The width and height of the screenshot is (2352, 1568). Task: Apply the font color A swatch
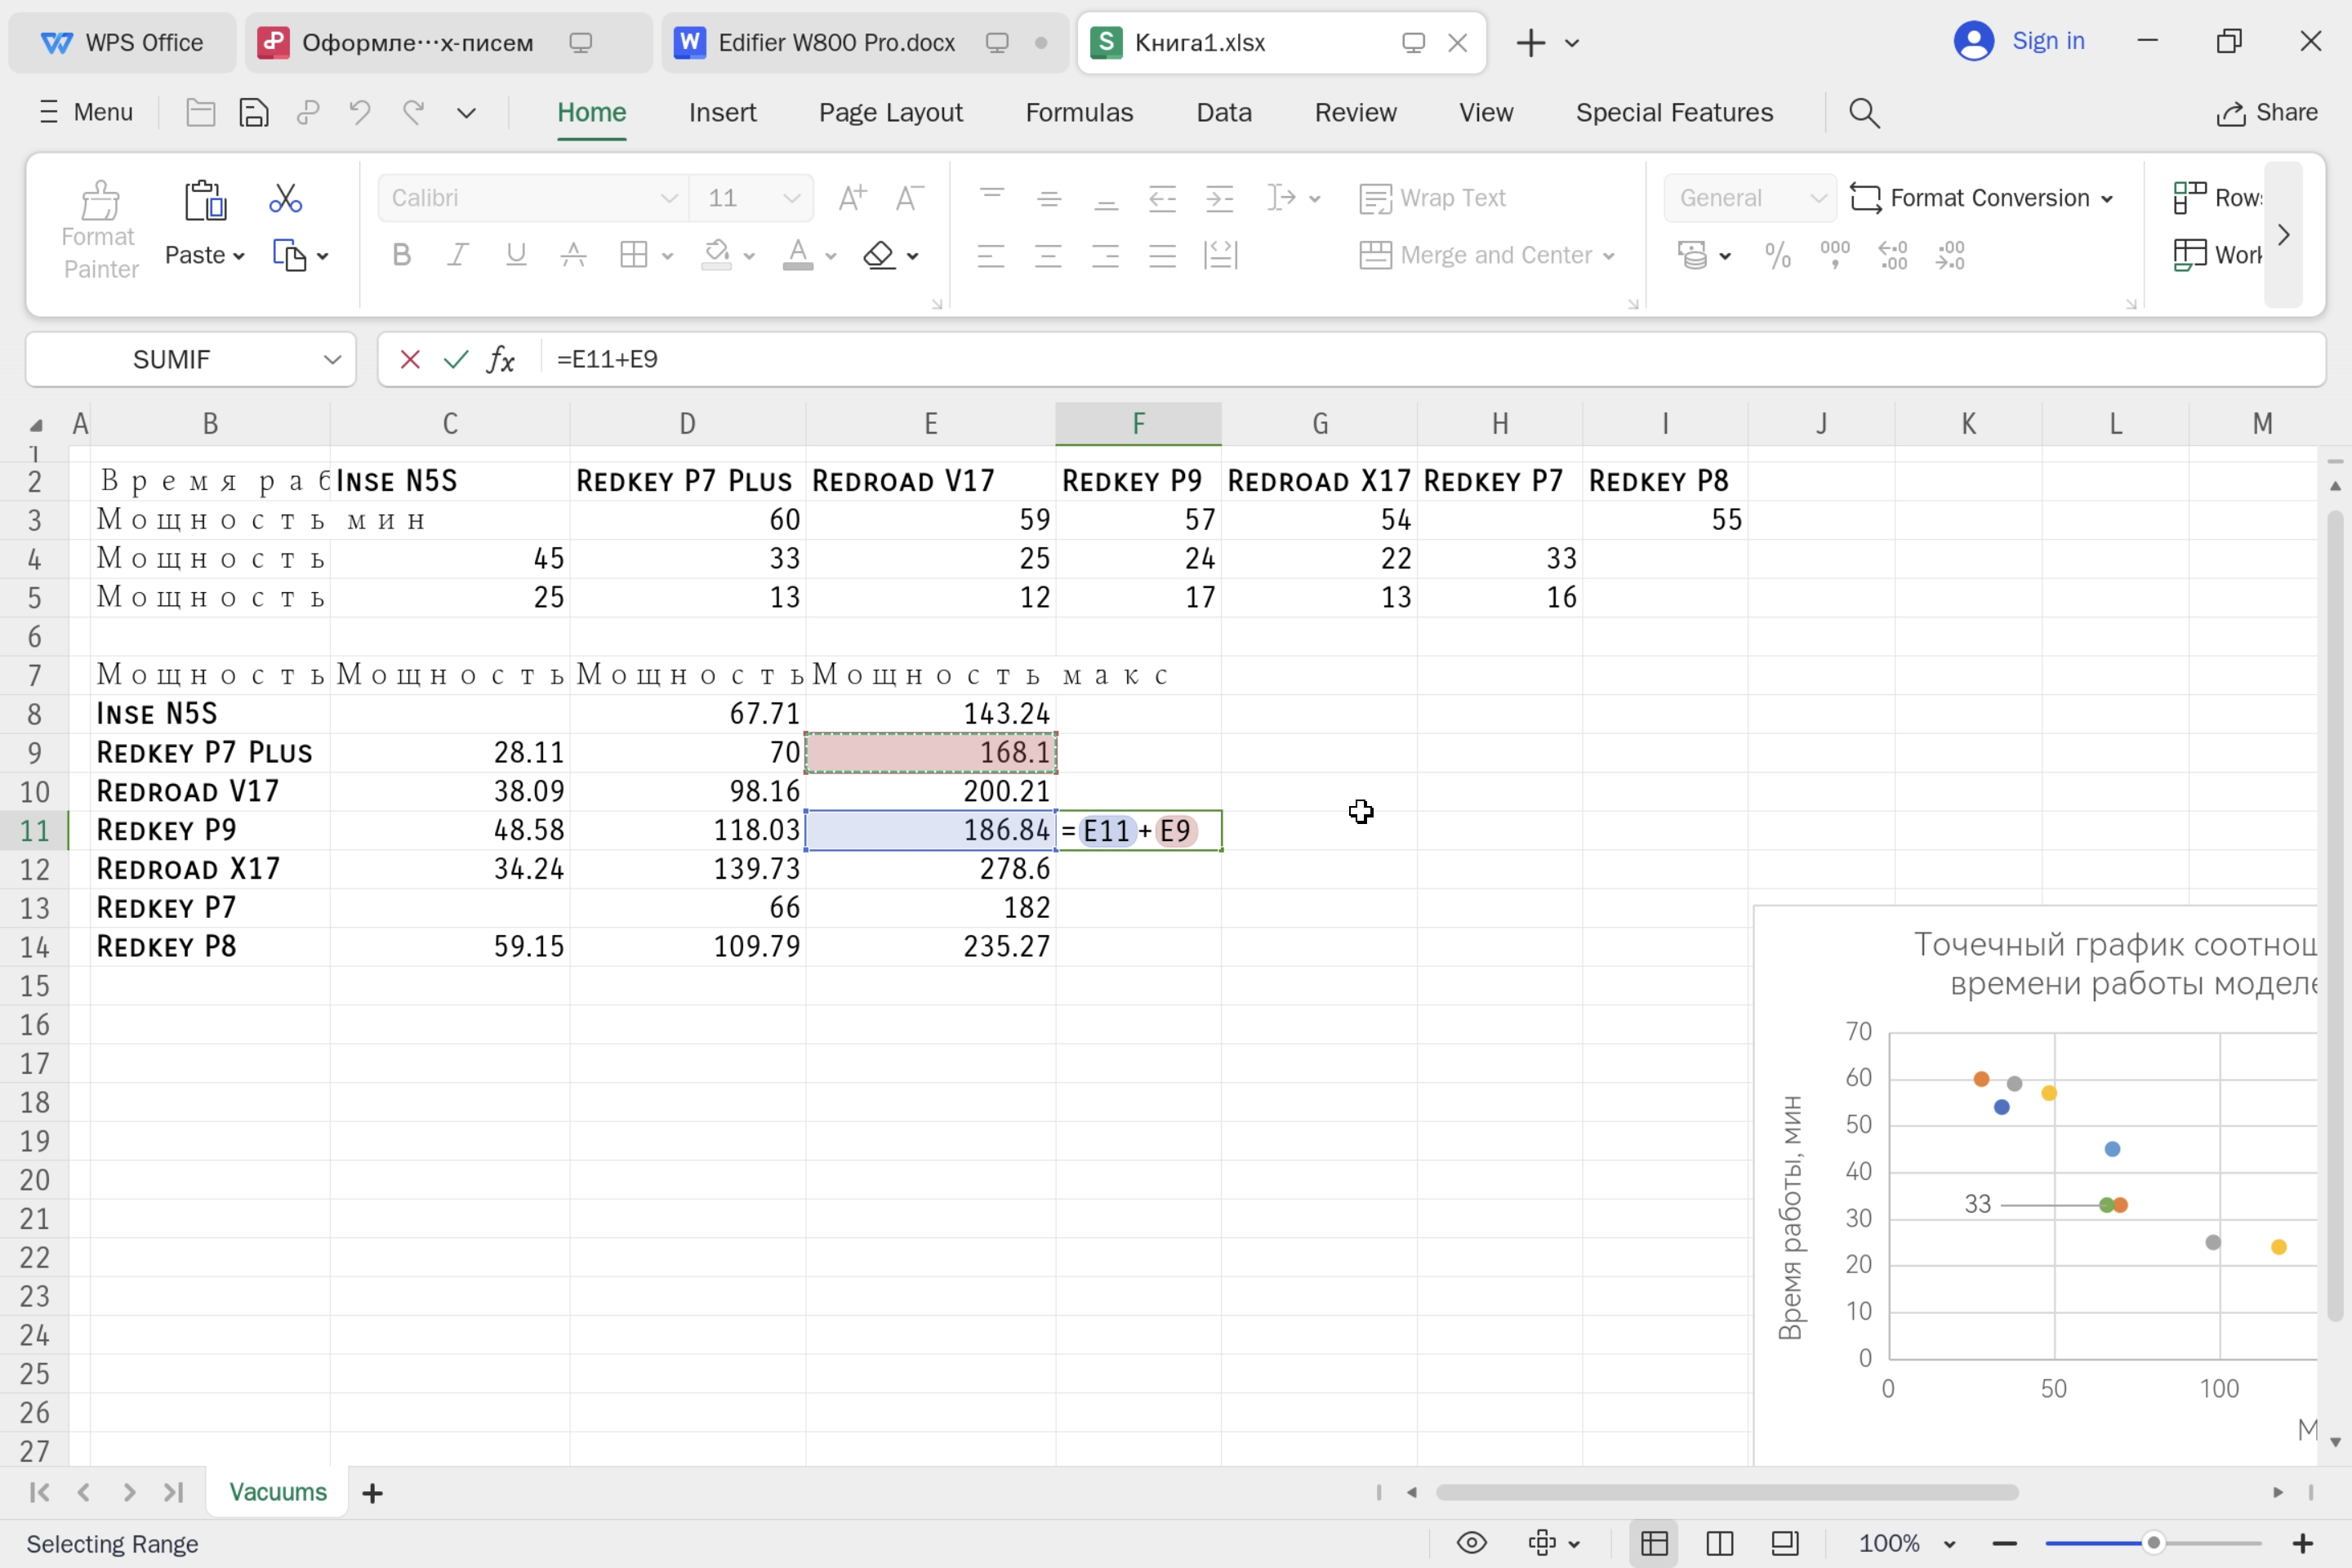pyautogui.click(x=797, y=255)
